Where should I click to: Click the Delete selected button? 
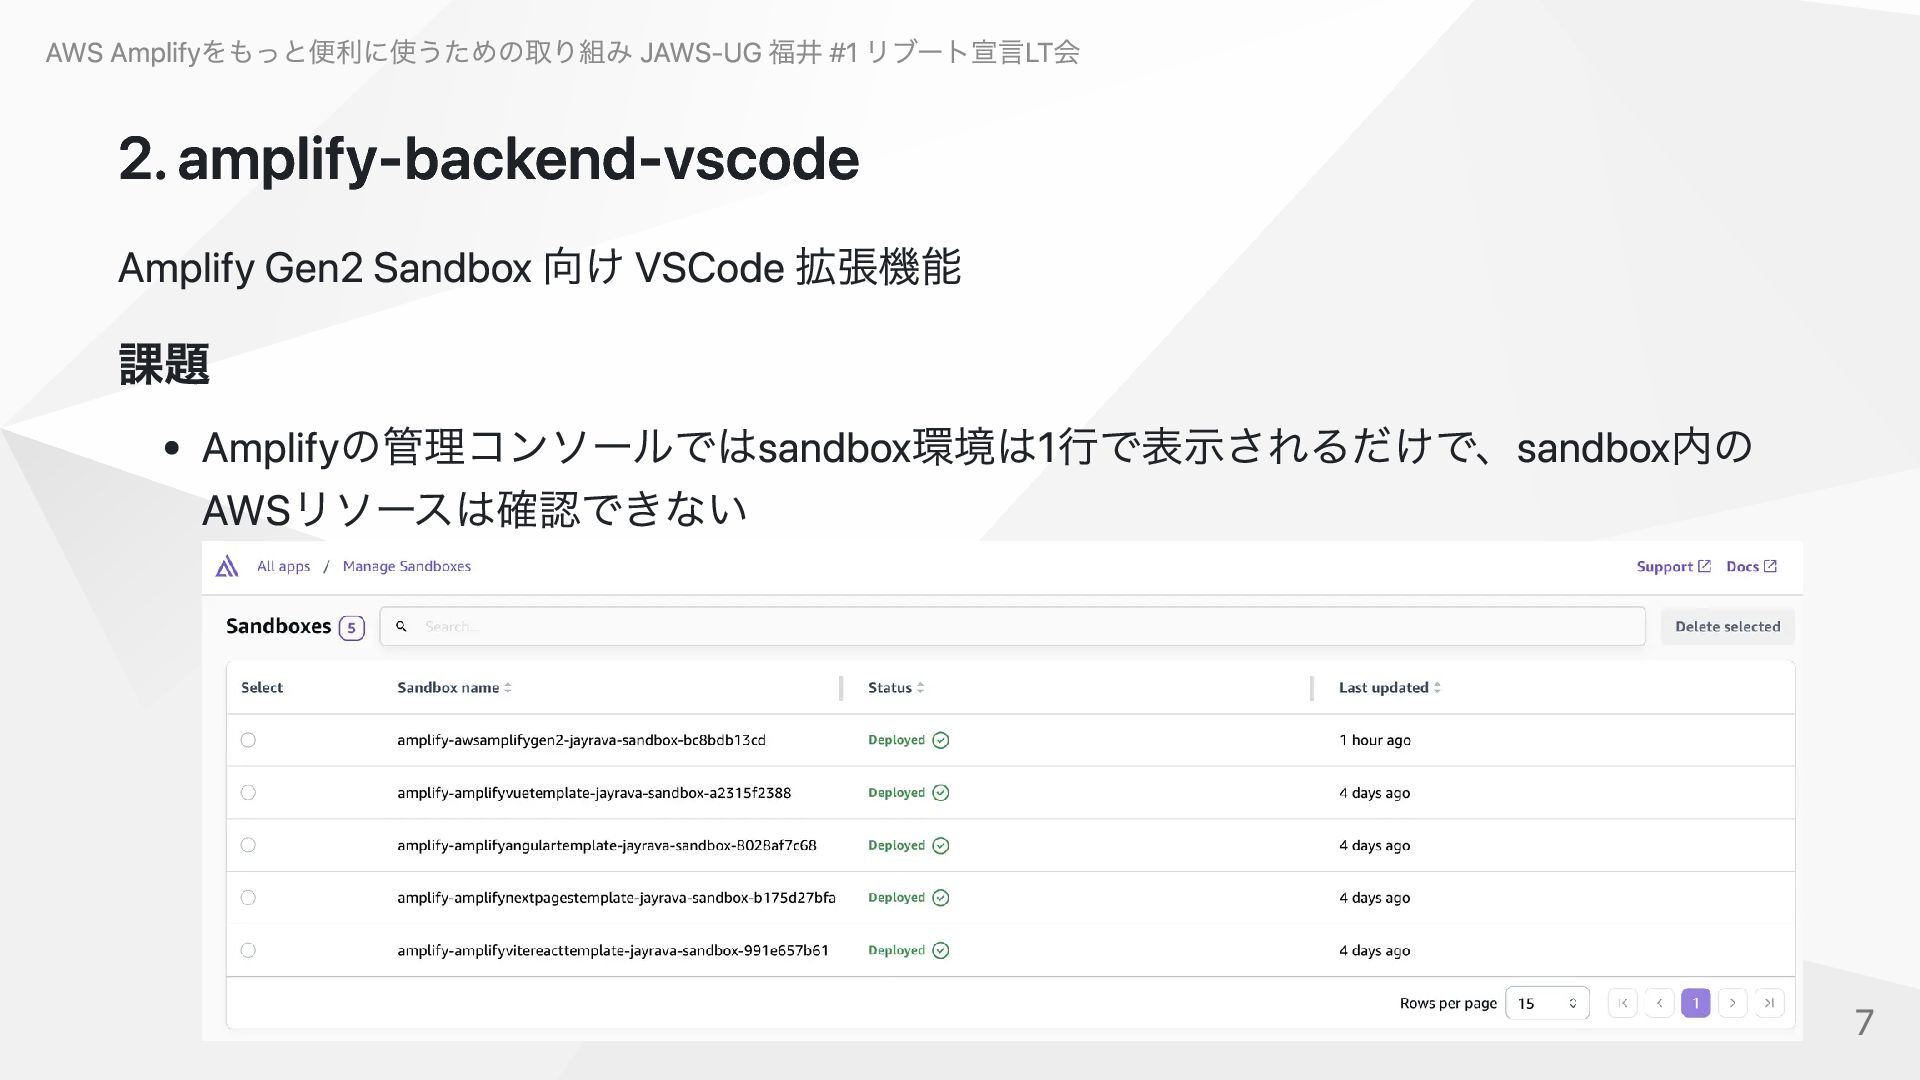point(1727,627)
